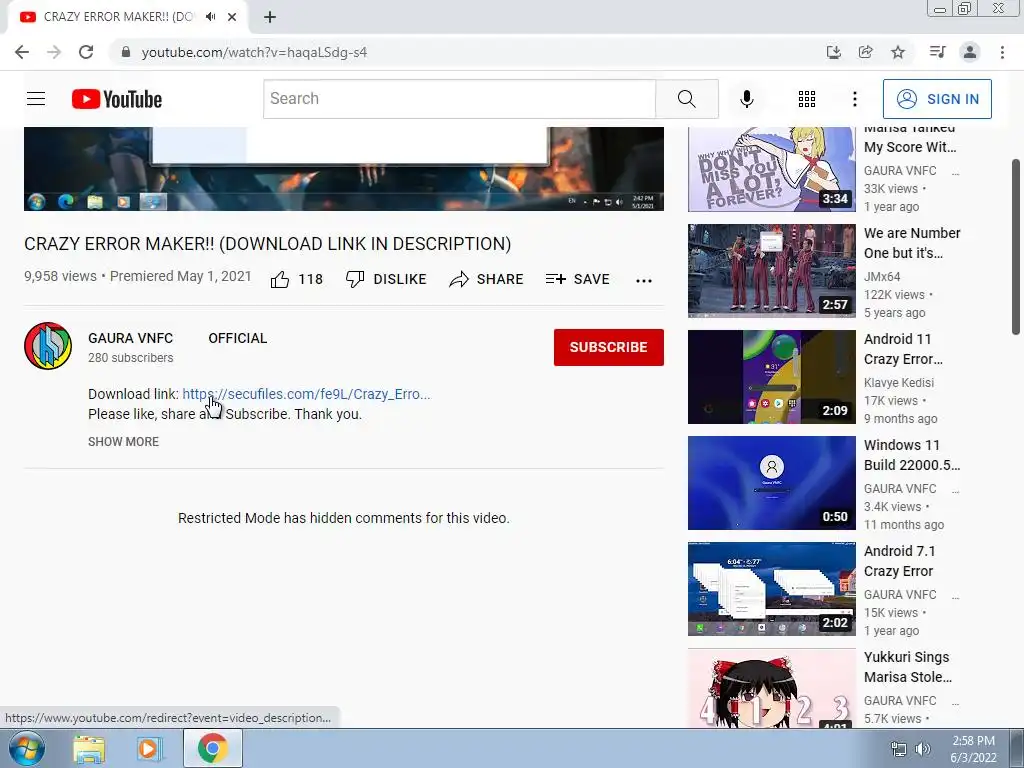Viewport: 1024px width, 768px height.
Task: Bookmark this tab with star icon
Action: coord(898,52)
